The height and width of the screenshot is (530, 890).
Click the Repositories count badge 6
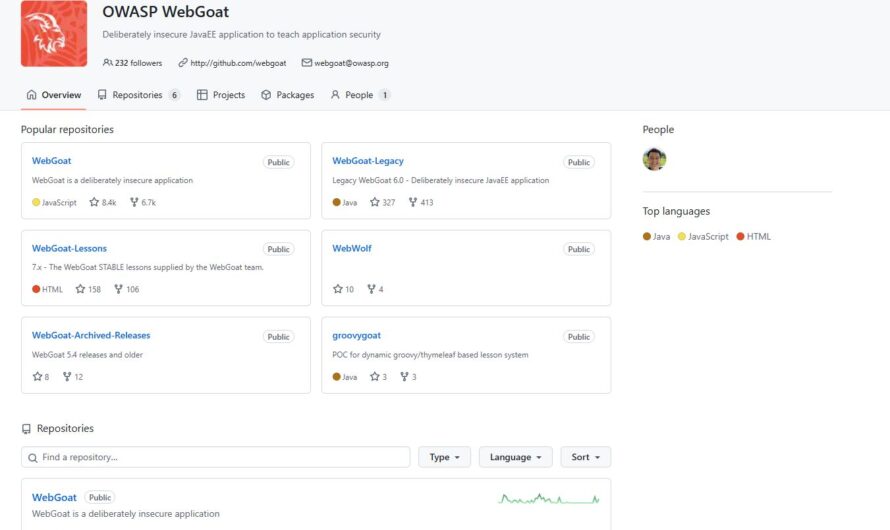174,95
